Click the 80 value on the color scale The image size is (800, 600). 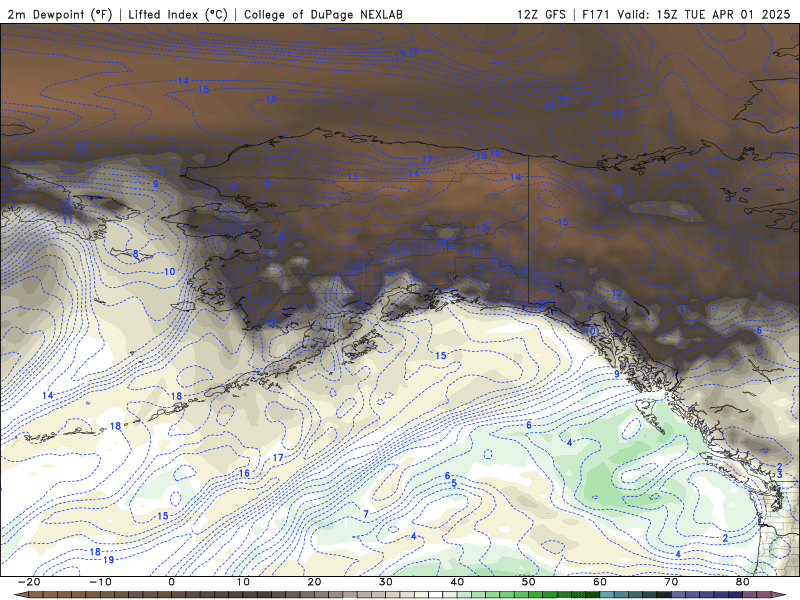coord(743,582)
